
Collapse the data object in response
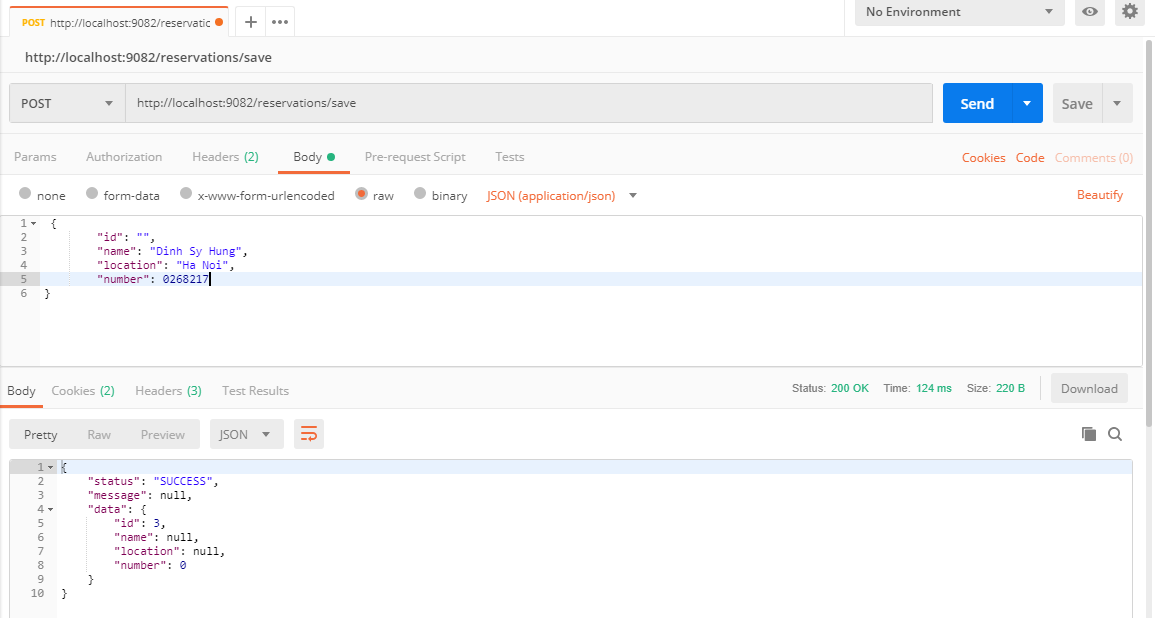click(x=51, y=509)
